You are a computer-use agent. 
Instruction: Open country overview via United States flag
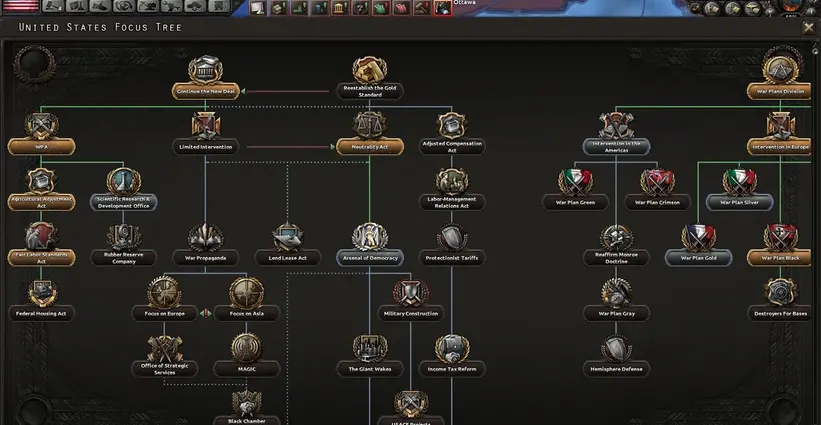pos(20,6)
